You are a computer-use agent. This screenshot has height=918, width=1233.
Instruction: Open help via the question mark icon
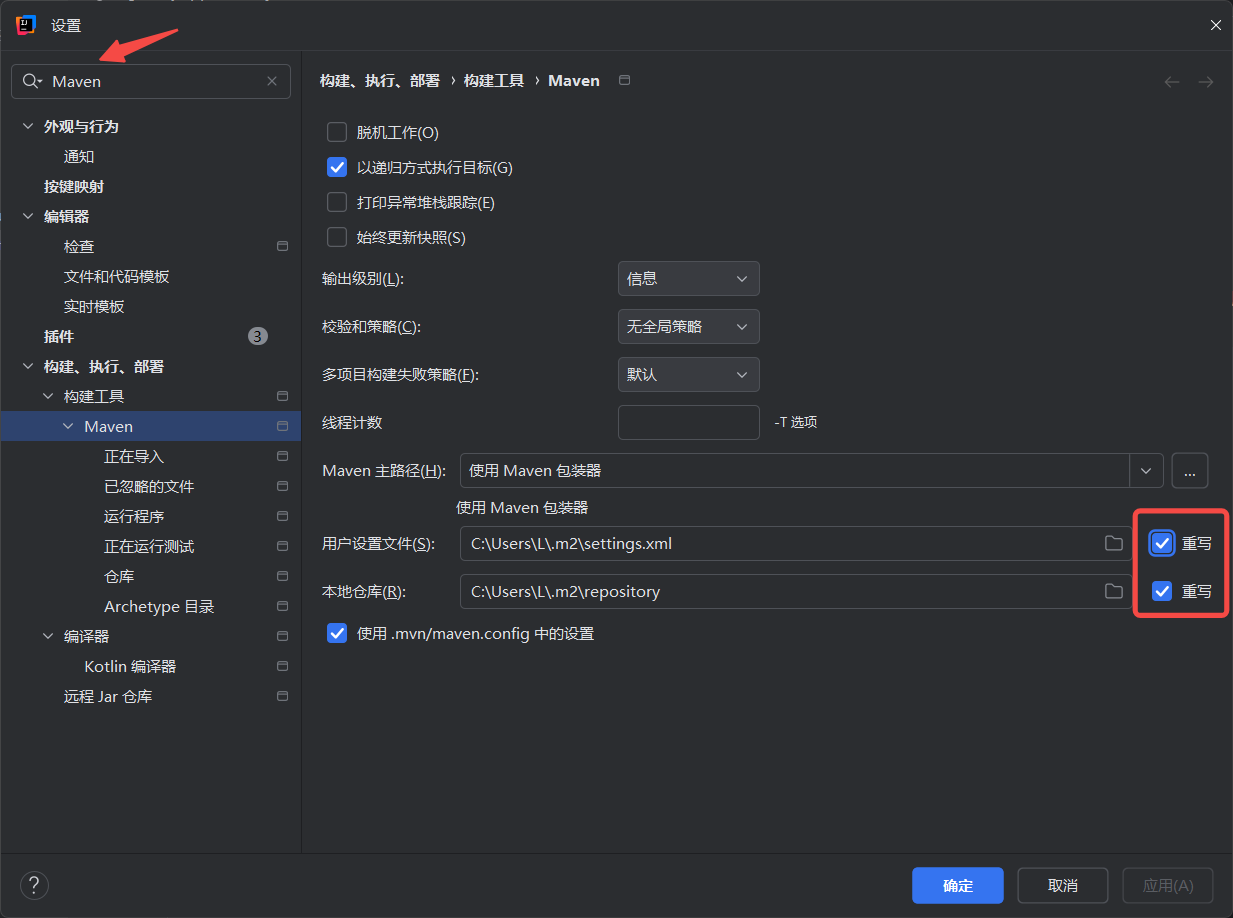(x=34, y=885)
